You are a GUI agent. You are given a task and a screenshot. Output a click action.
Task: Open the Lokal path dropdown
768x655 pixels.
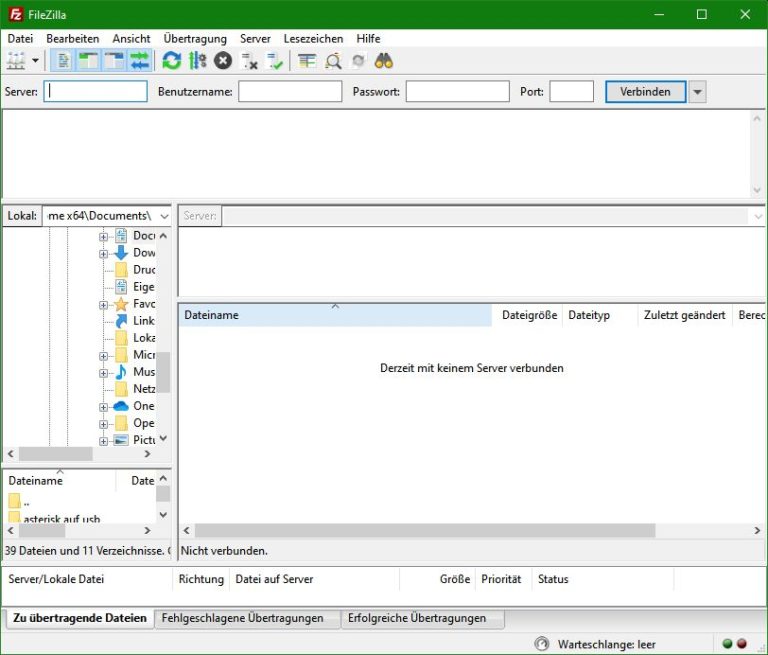[x=164, y=216]
